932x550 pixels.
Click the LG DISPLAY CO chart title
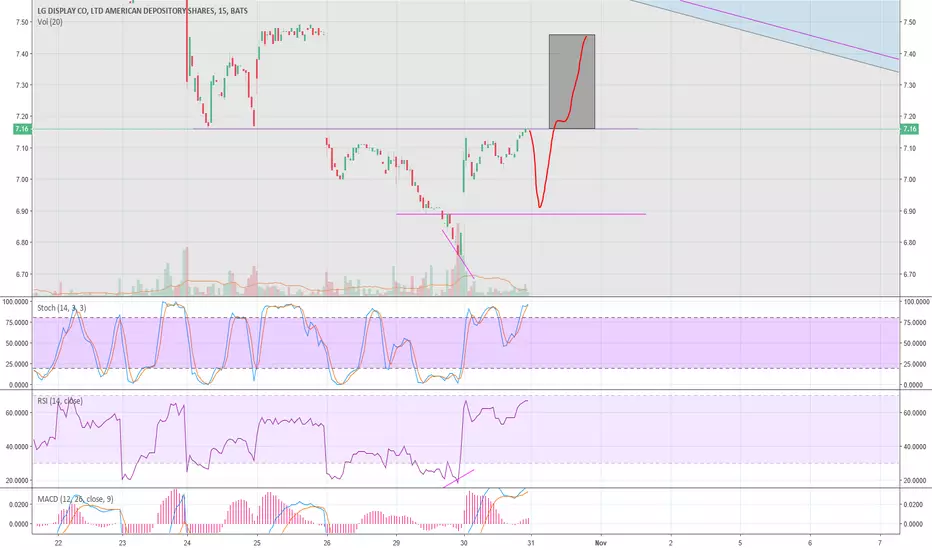(x=142, y=11)
